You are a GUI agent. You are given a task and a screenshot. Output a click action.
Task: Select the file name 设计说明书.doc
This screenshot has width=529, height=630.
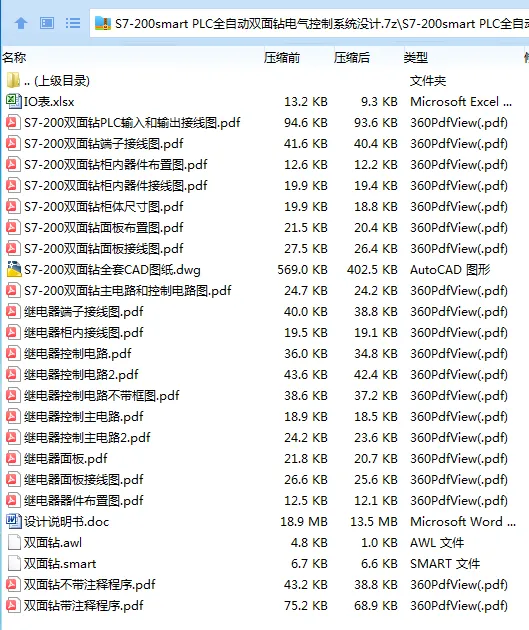point(66,522)
